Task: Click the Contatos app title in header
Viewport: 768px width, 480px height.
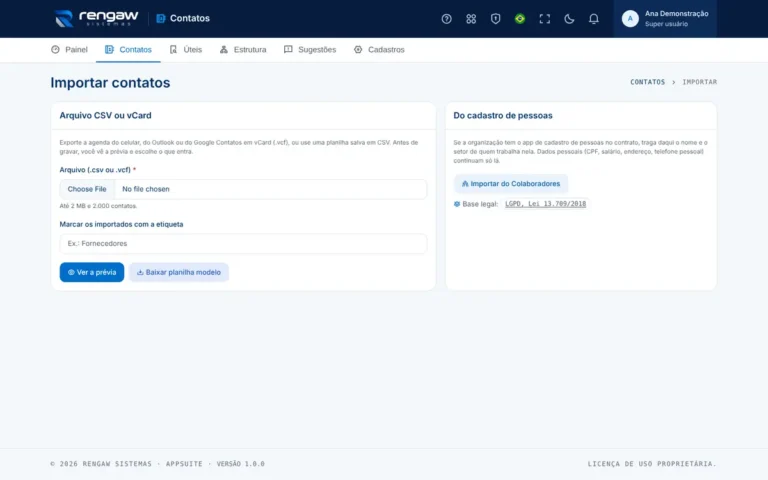Action: coord(190,18)
